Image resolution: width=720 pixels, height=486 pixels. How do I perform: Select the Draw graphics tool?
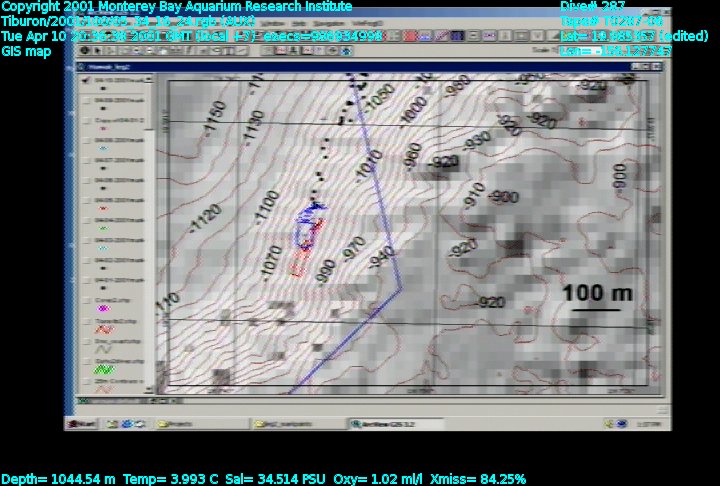pos(242,51)
